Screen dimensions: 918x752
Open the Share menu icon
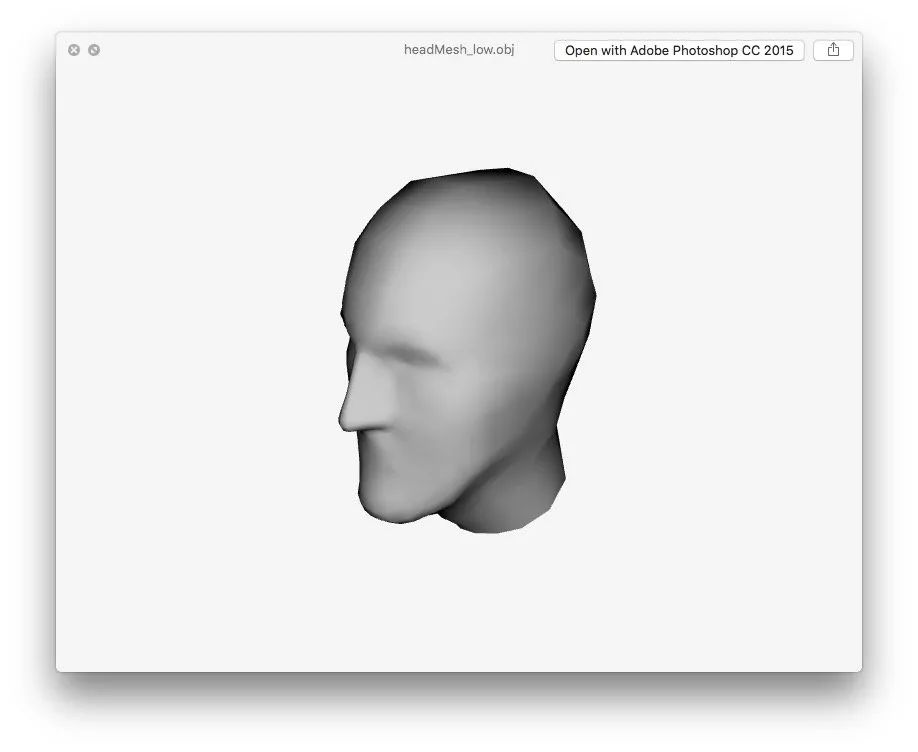pos(833,50)
